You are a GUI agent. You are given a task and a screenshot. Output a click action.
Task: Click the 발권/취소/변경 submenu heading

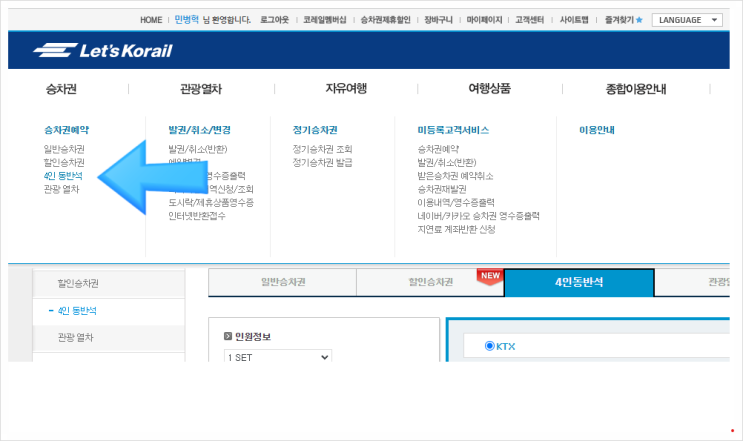click(199, 130)
